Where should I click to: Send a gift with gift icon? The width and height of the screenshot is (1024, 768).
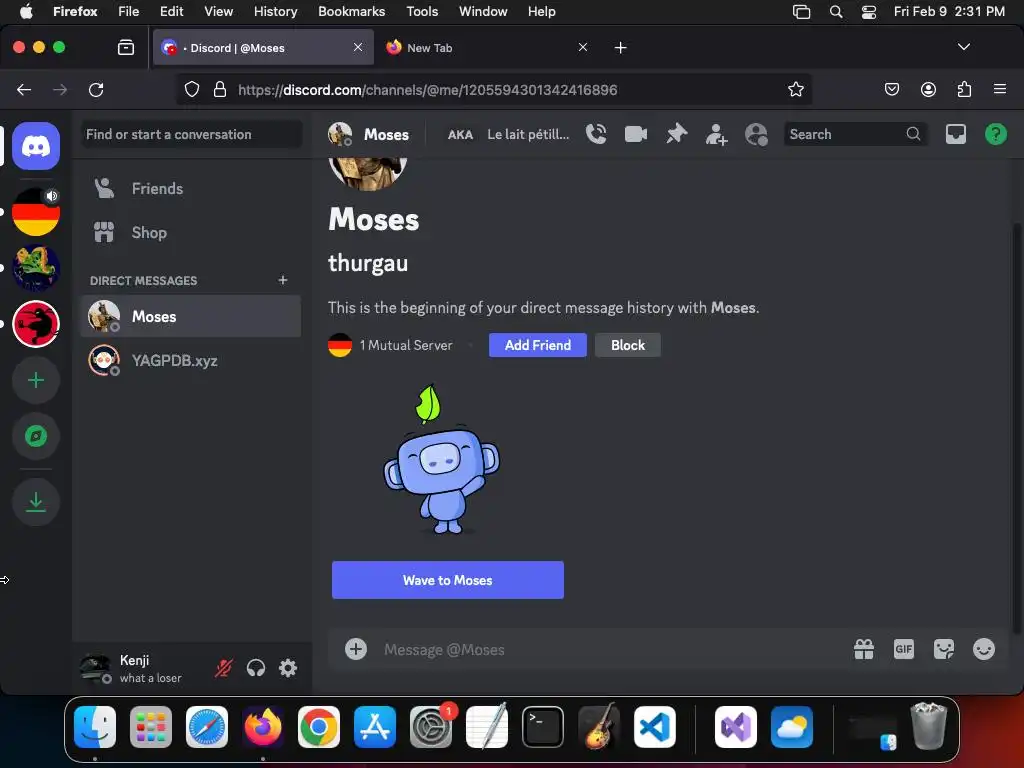(x=864, y=649)
